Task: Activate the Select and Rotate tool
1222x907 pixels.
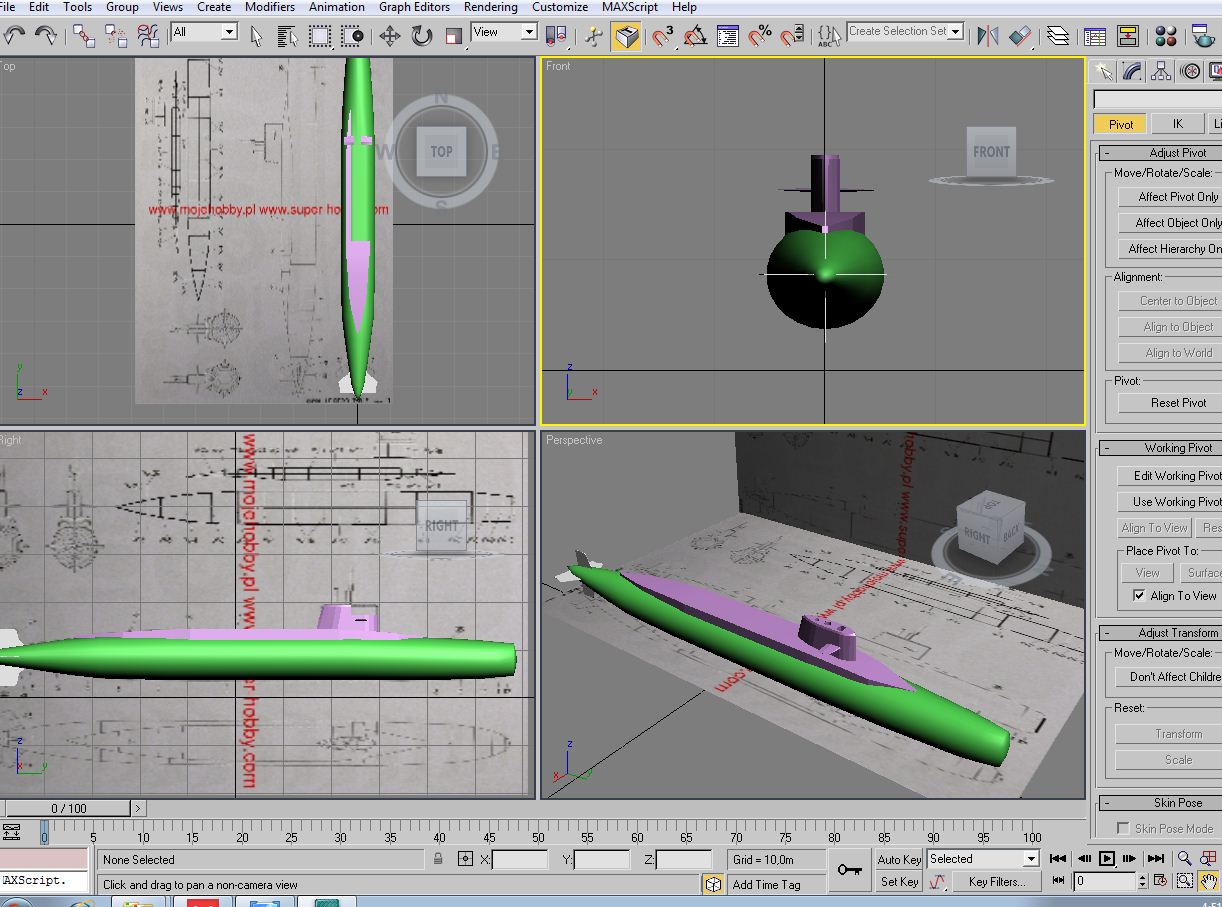Action: pyautogui.click(x=421, y=36)
